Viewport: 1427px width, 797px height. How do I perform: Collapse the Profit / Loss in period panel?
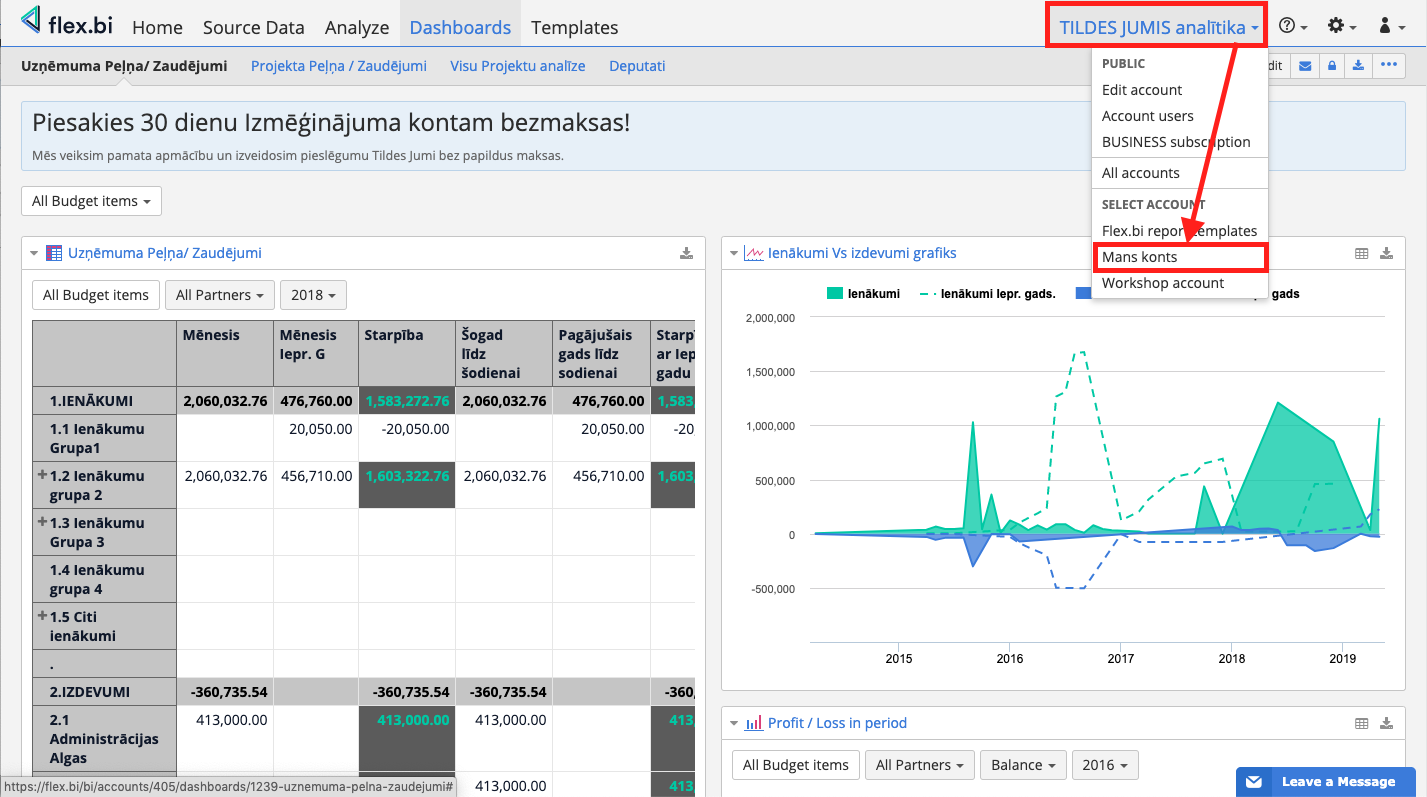tap(735, 723)
